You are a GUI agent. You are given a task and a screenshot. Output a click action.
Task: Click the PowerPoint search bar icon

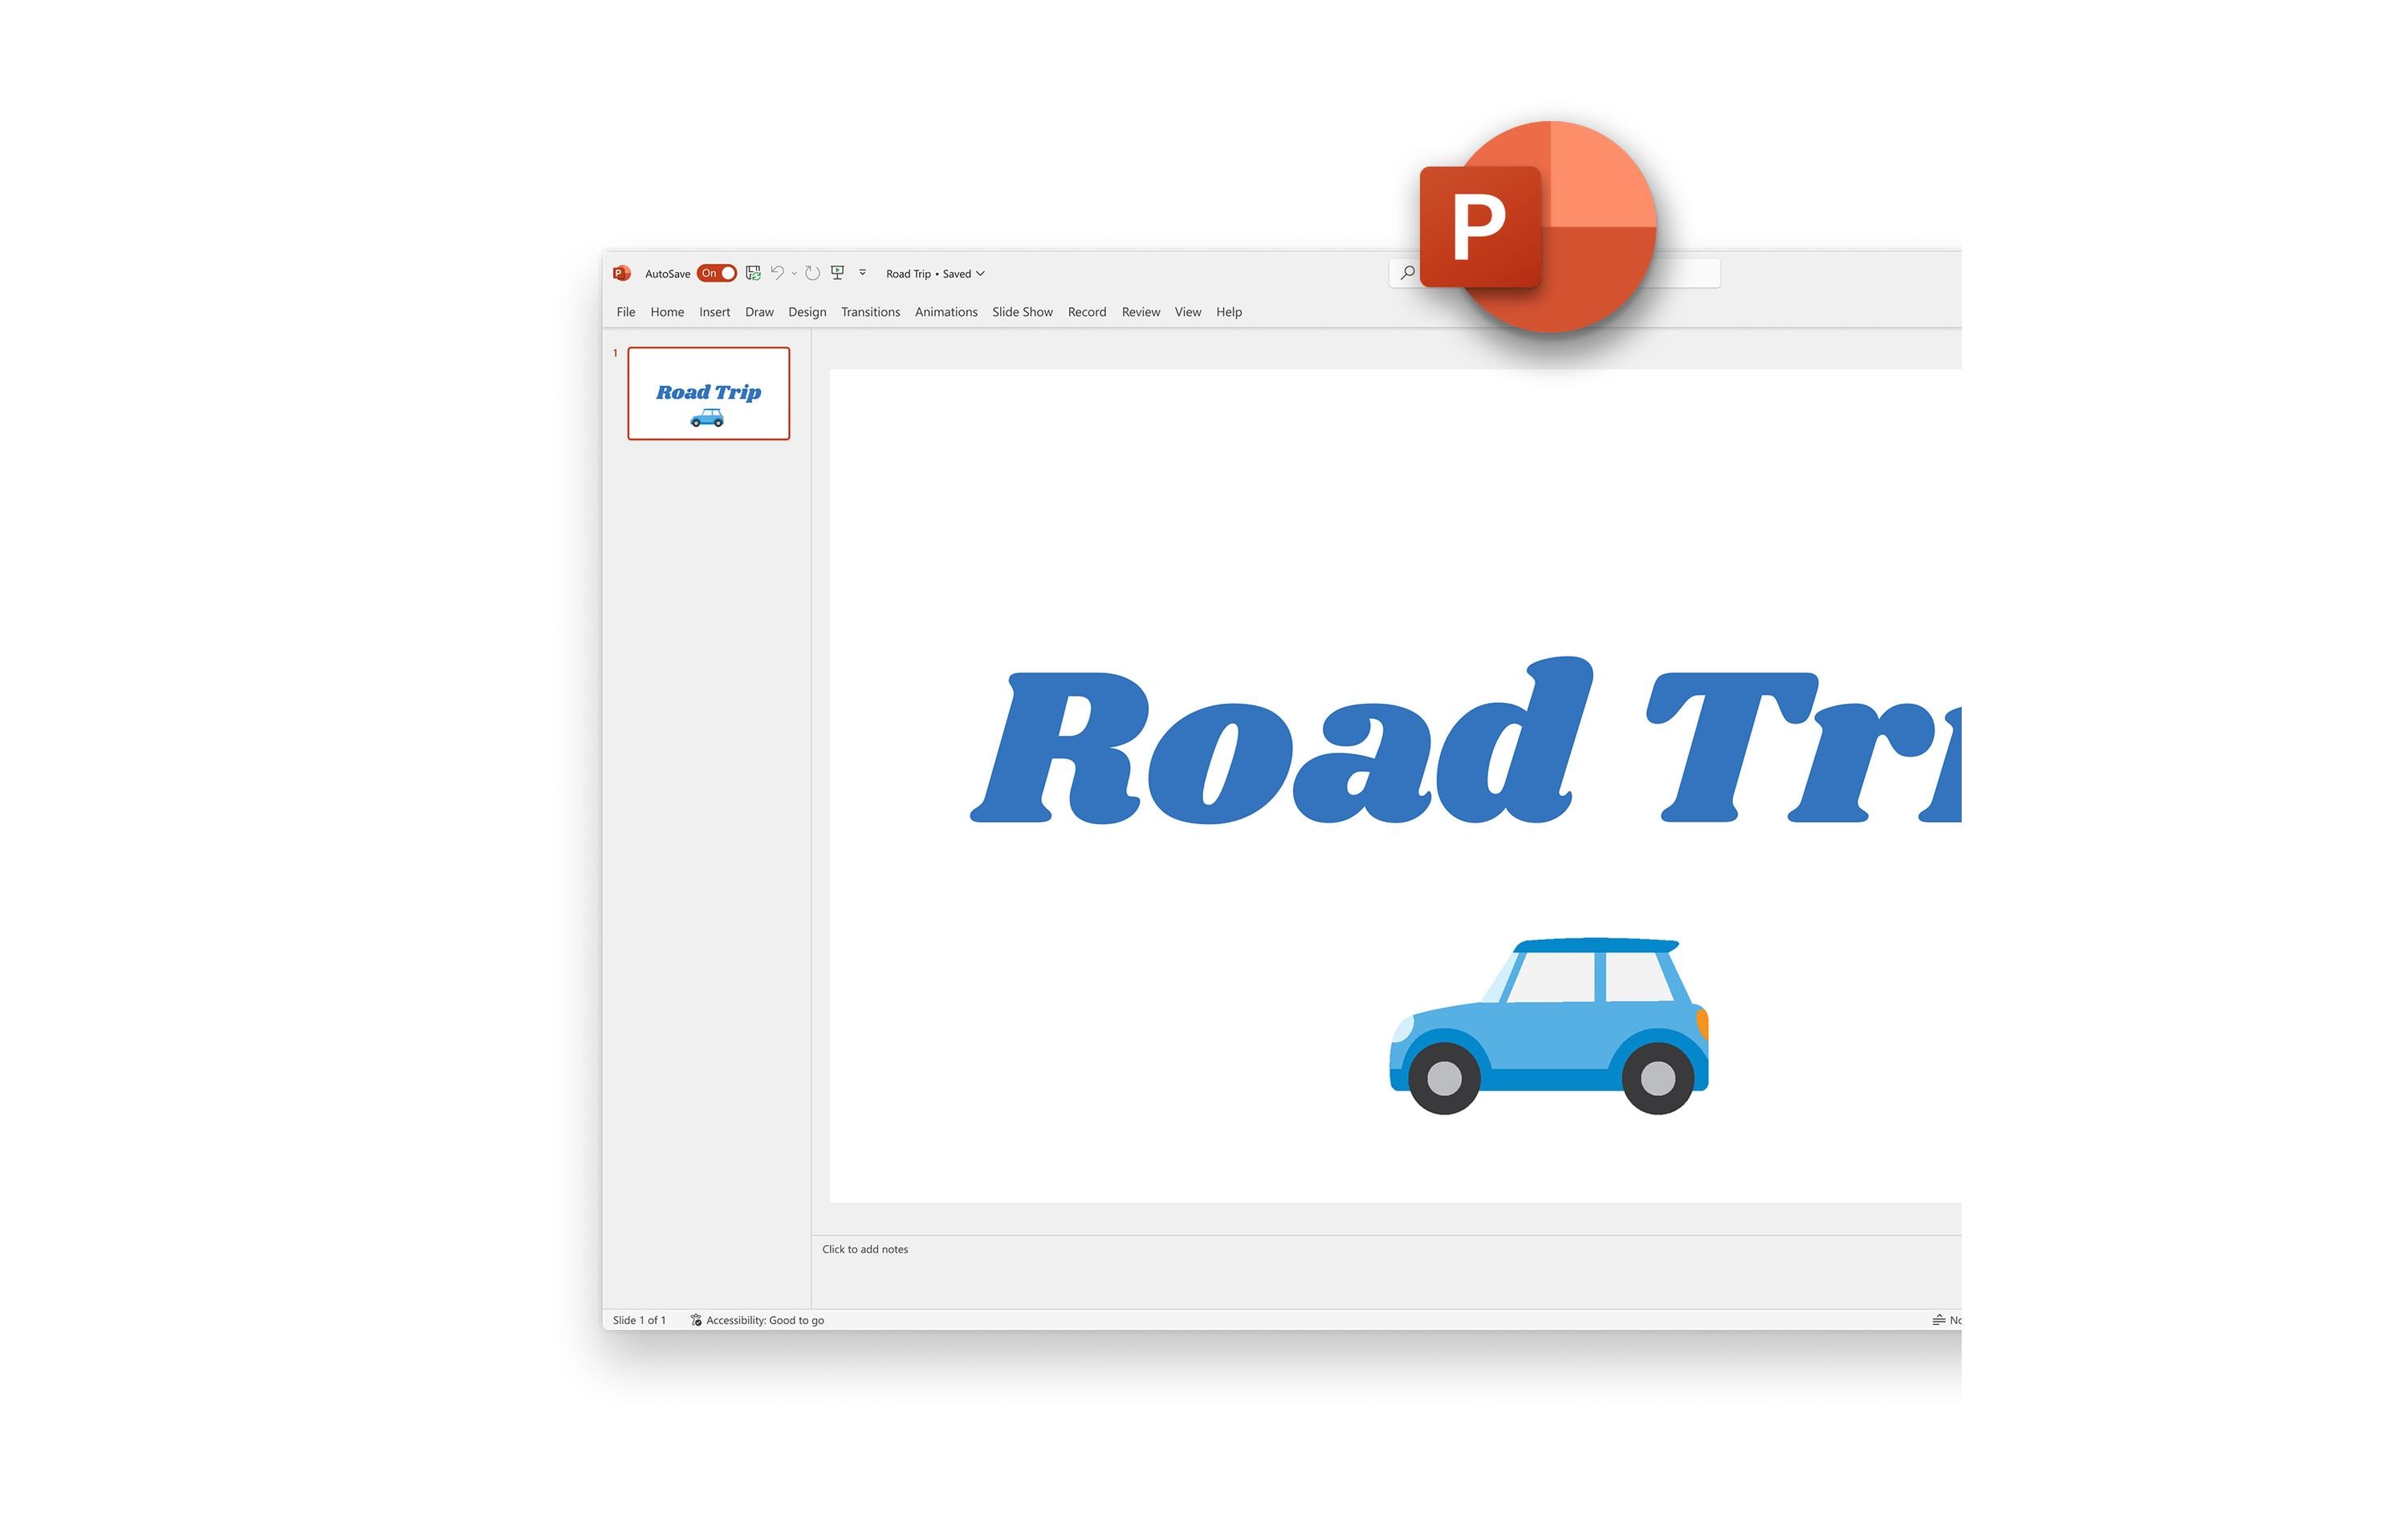pyautogui.click(x=1408, y=272)
